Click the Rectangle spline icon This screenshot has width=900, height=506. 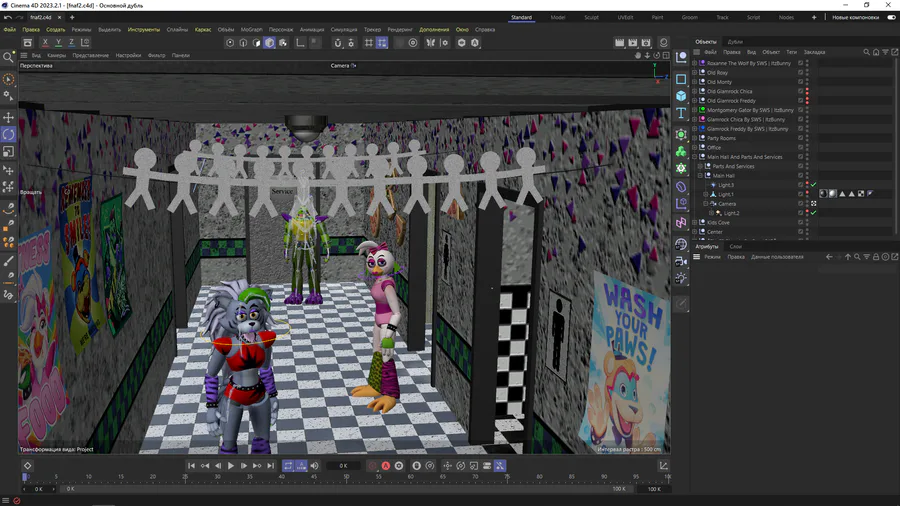coord(681,79)
